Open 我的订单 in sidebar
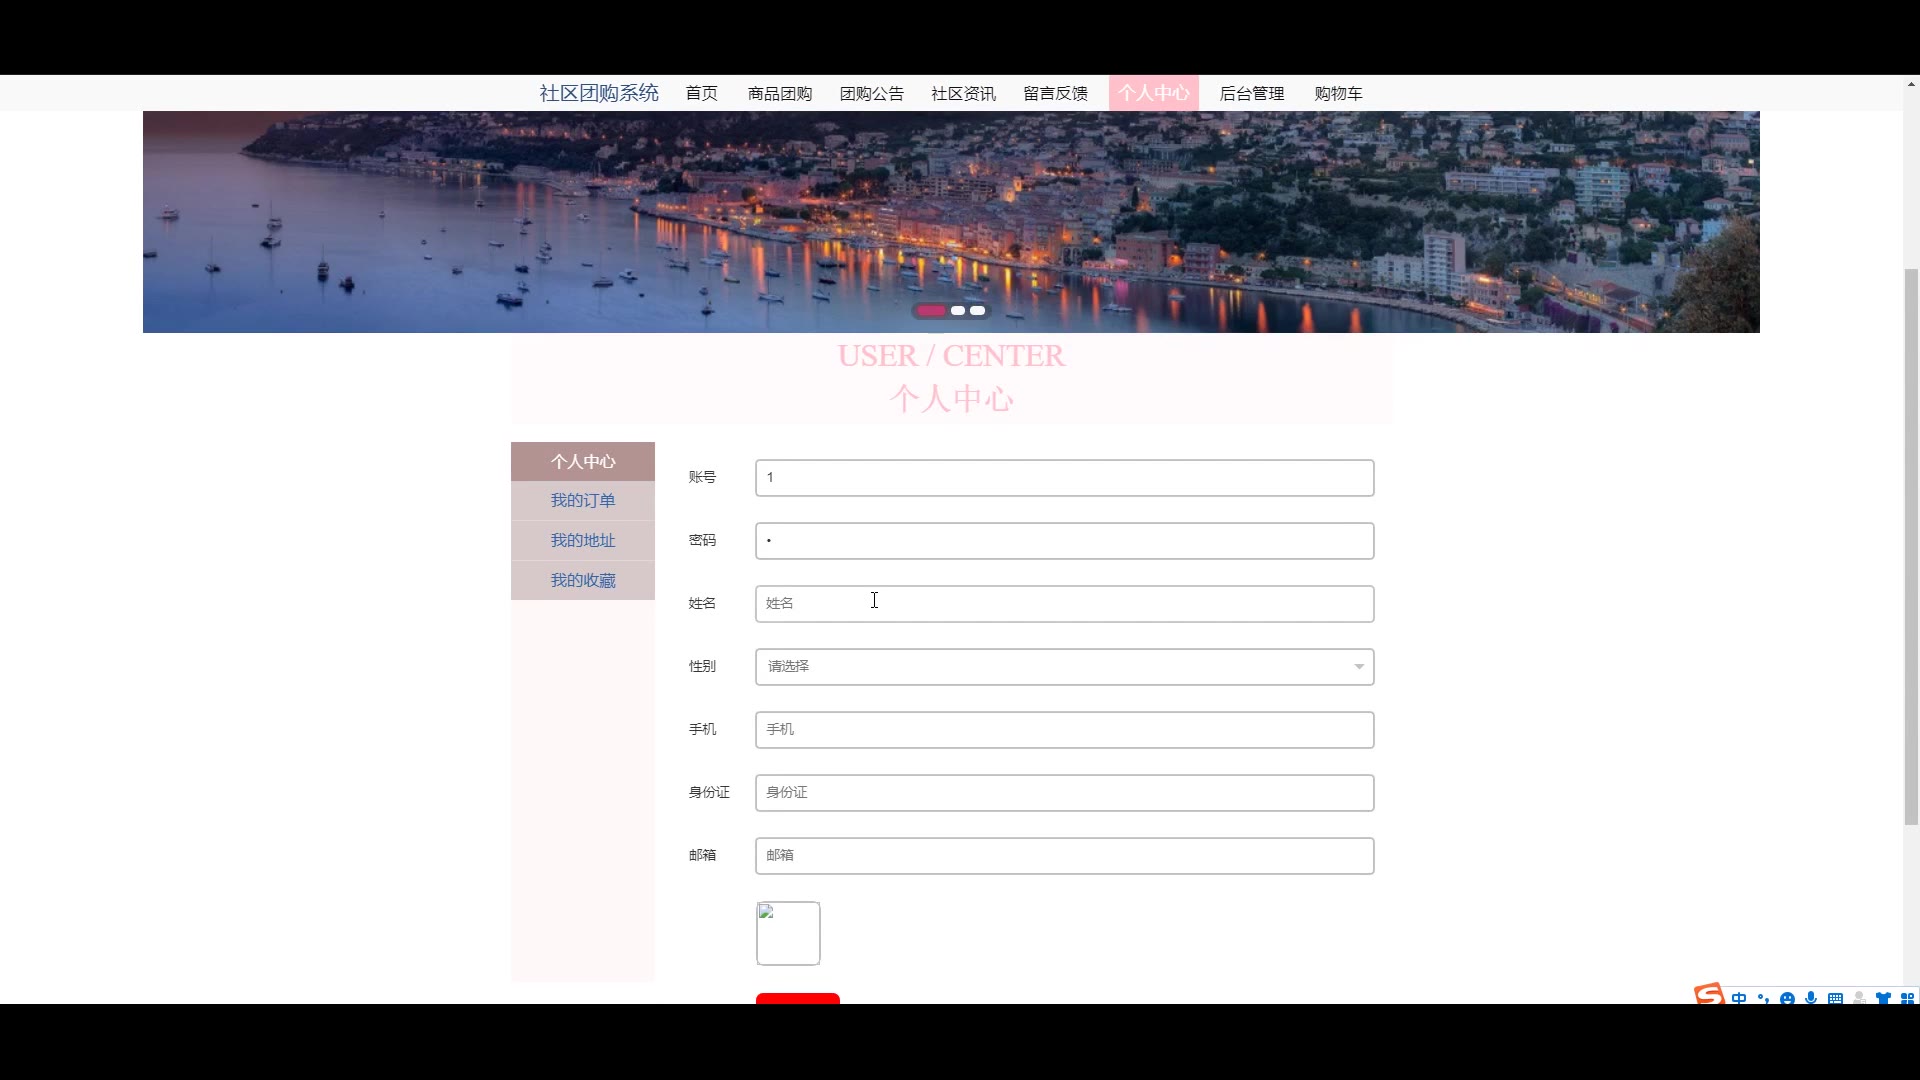This screenshot has height=1080, width=1920. click(582, 500)
